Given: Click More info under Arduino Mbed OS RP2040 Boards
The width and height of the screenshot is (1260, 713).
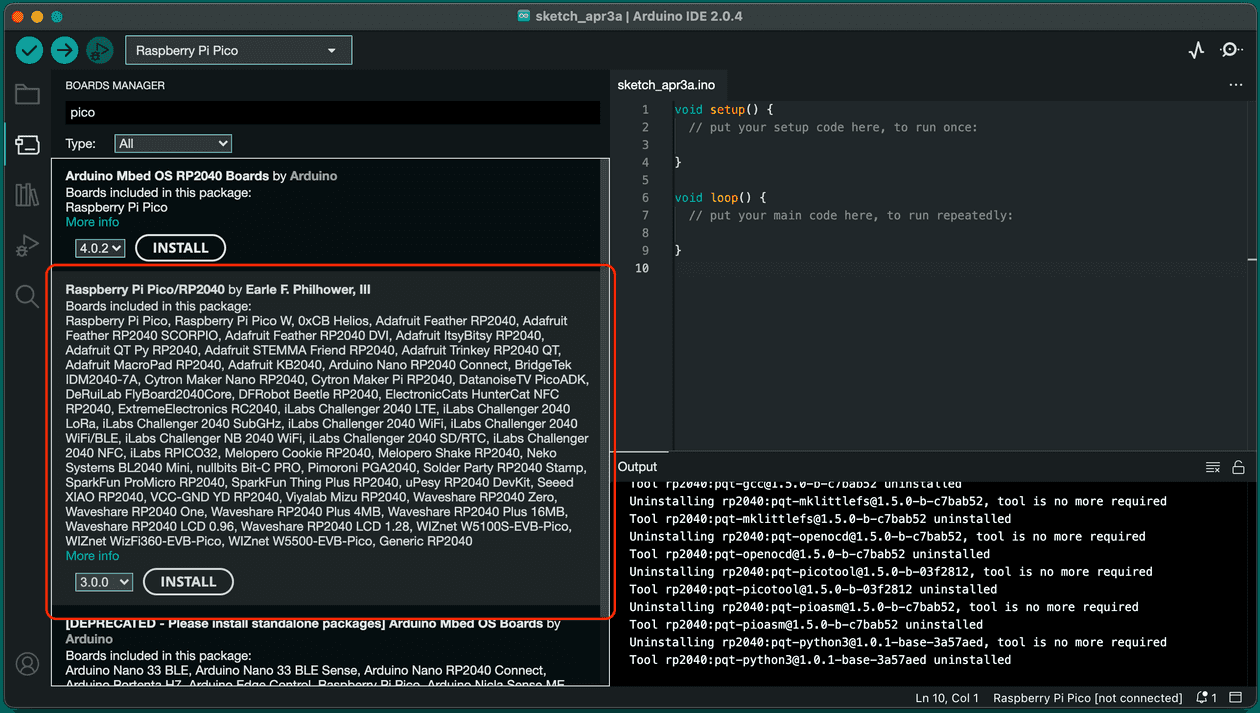Looking at the screenshot, I should point(92,221).
